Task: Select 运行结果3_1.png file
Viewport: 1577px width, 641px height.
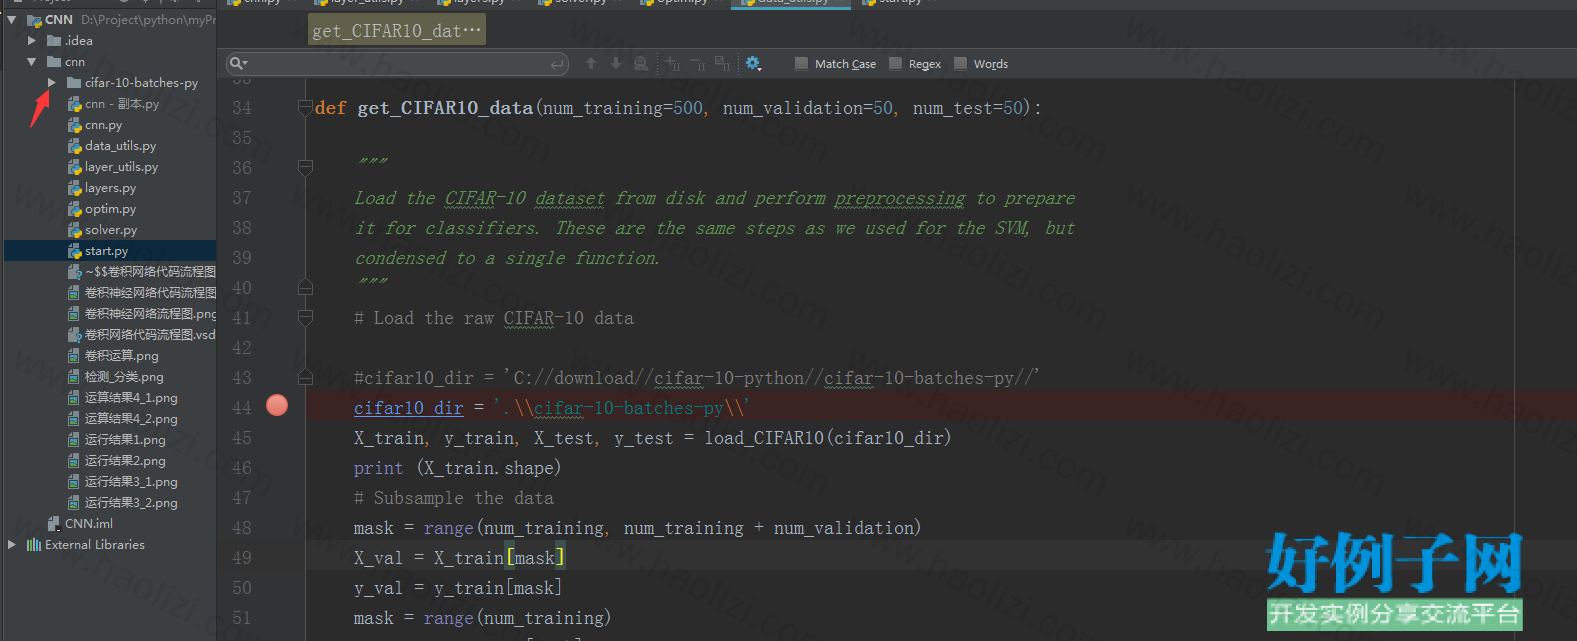Action: click(131, 482)
